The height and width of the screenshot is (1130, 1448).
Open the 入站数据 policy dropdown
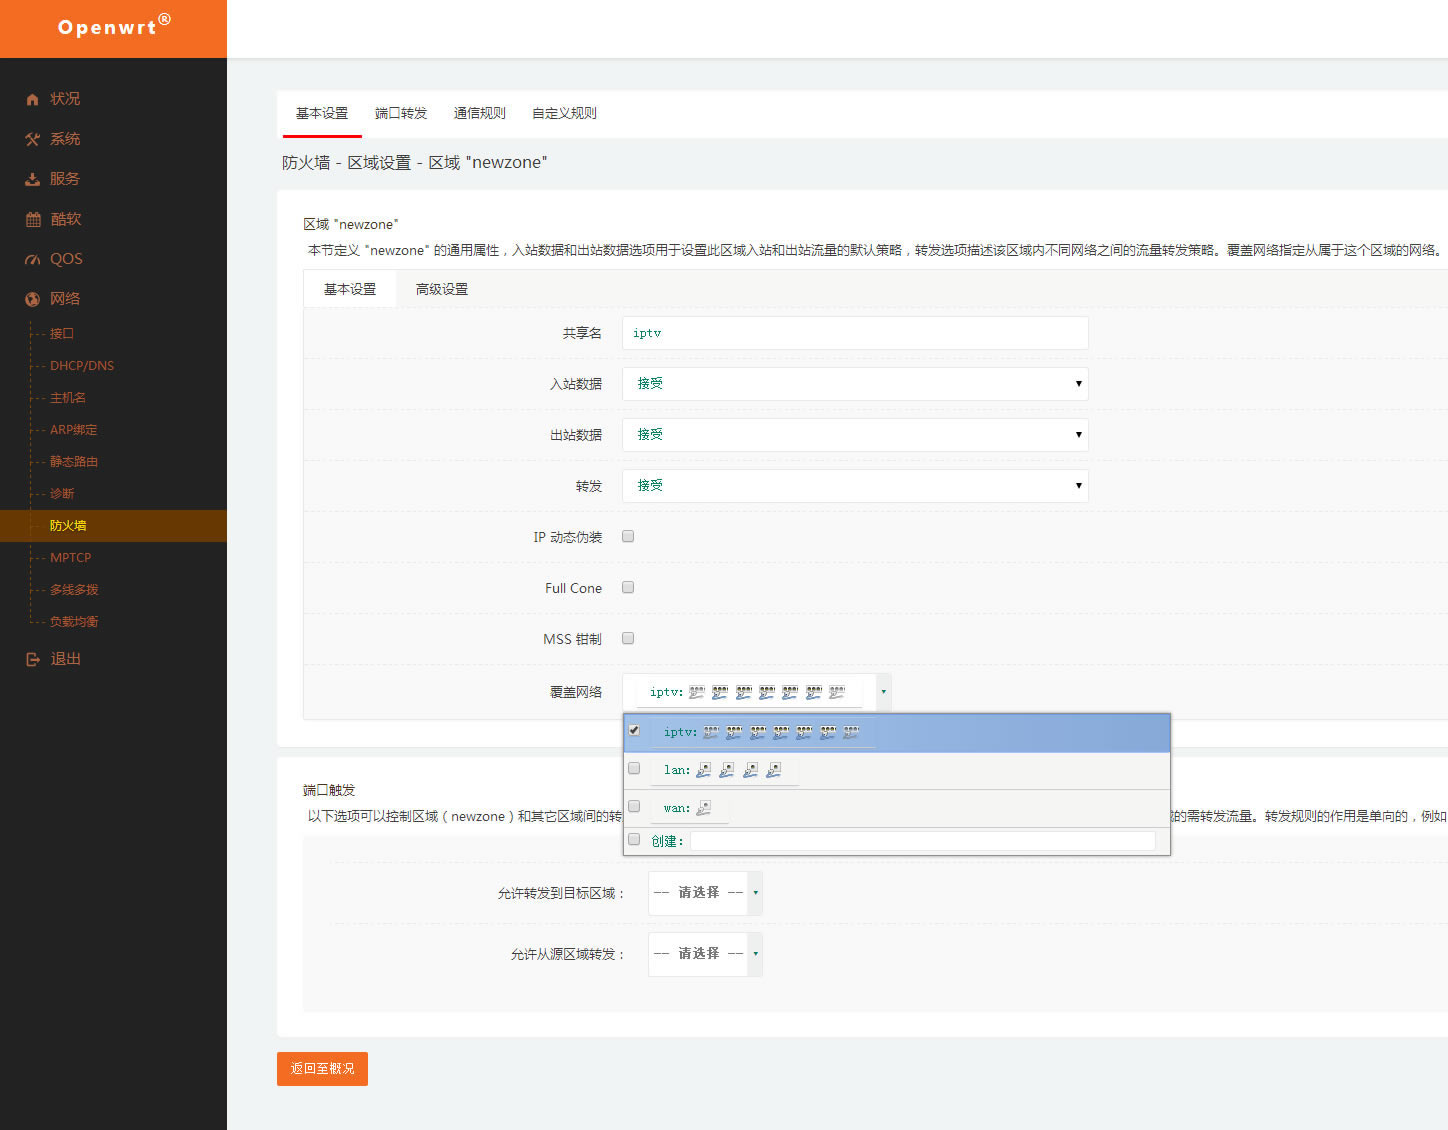click(x=854, y=384)
